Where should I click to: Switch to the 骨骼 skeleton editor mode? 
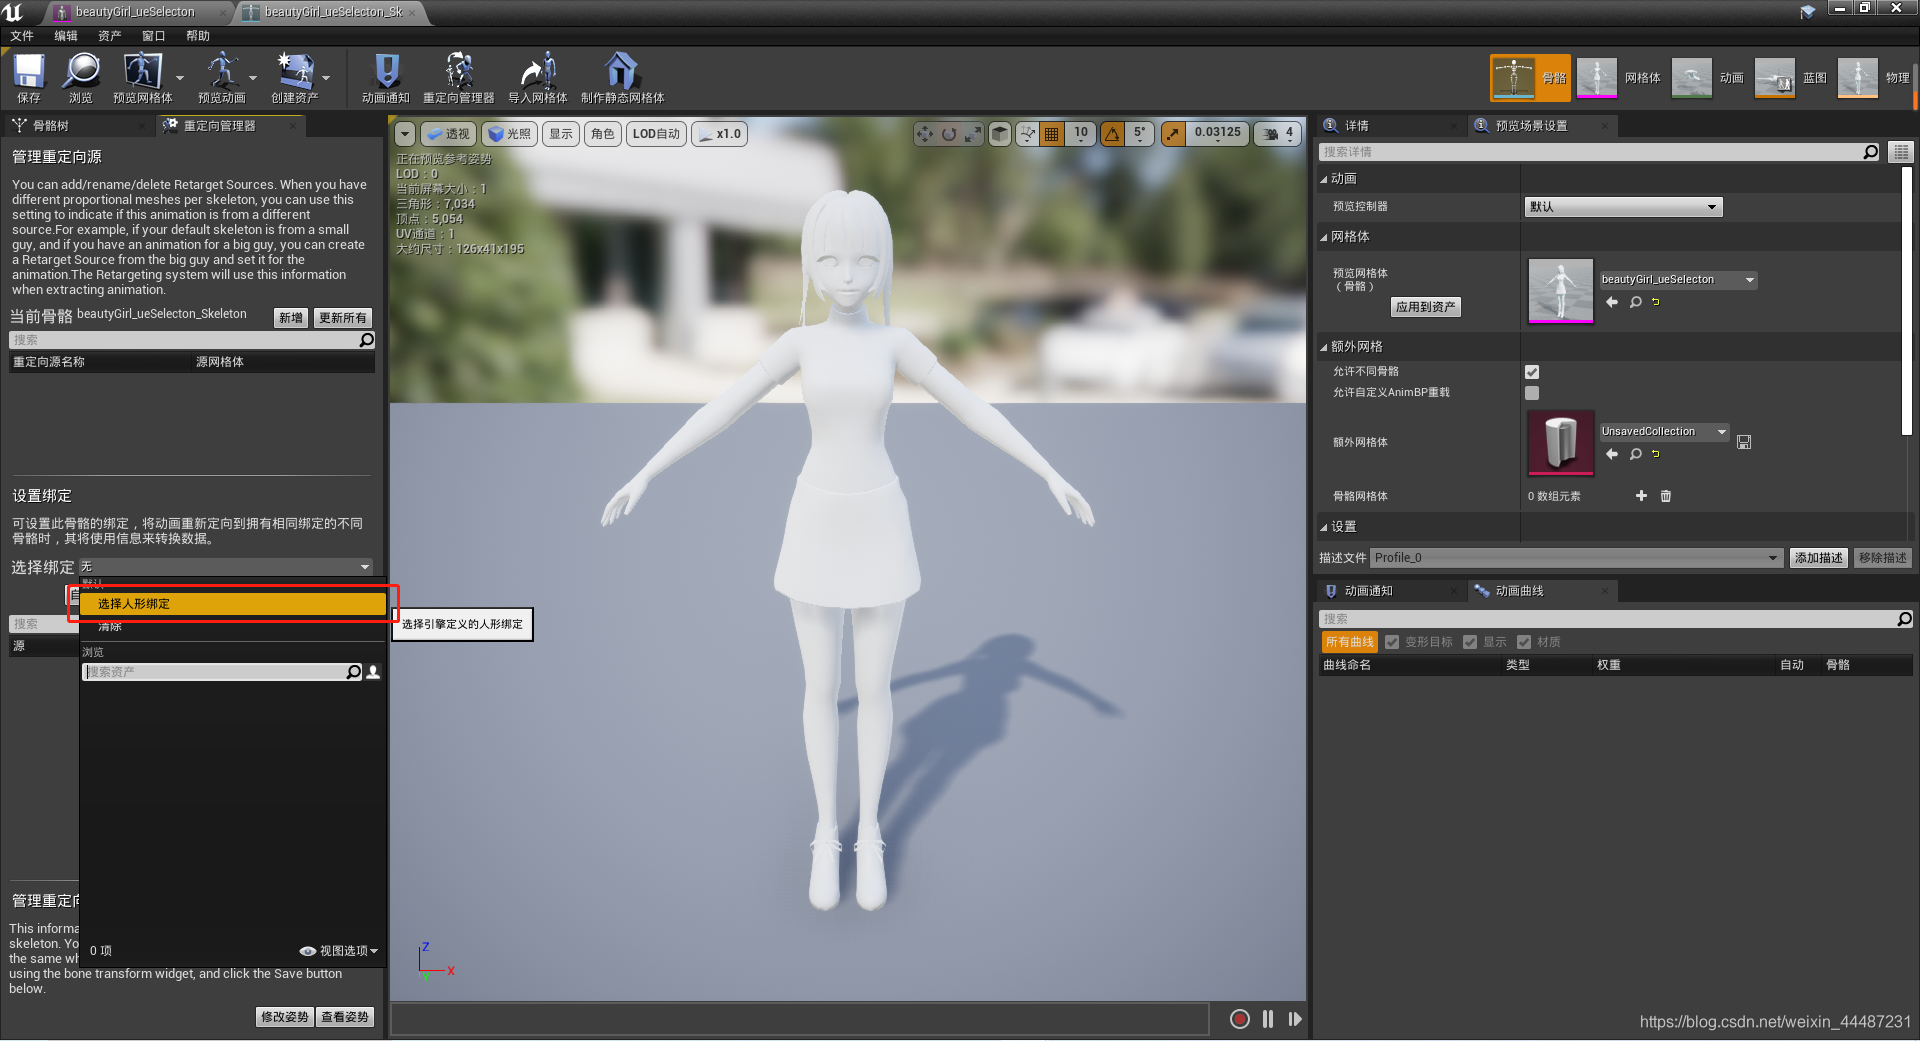click(x=1530, y=78)
